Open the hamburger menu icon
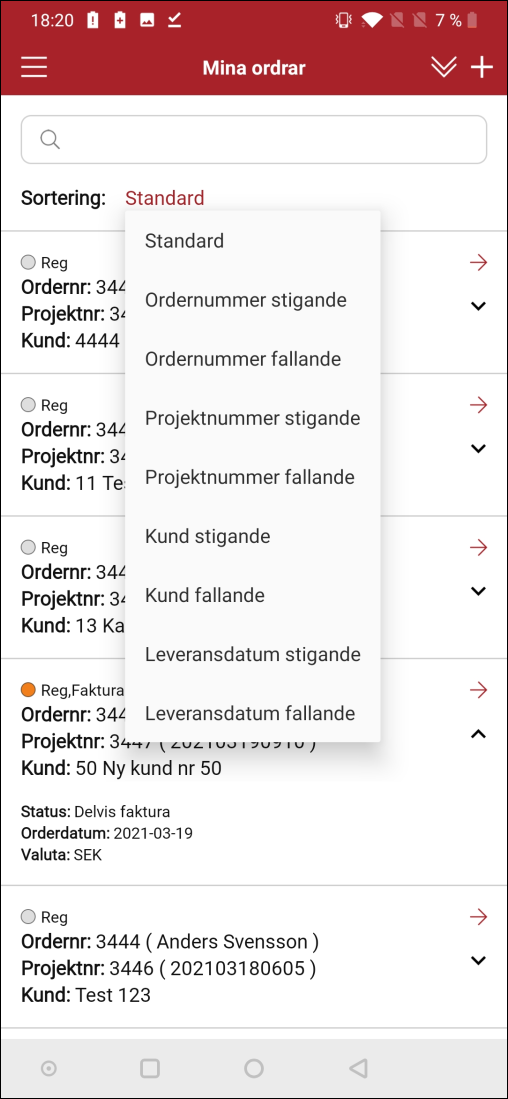The width and height of the screenshot is (508, 1099). coord(34,68)
